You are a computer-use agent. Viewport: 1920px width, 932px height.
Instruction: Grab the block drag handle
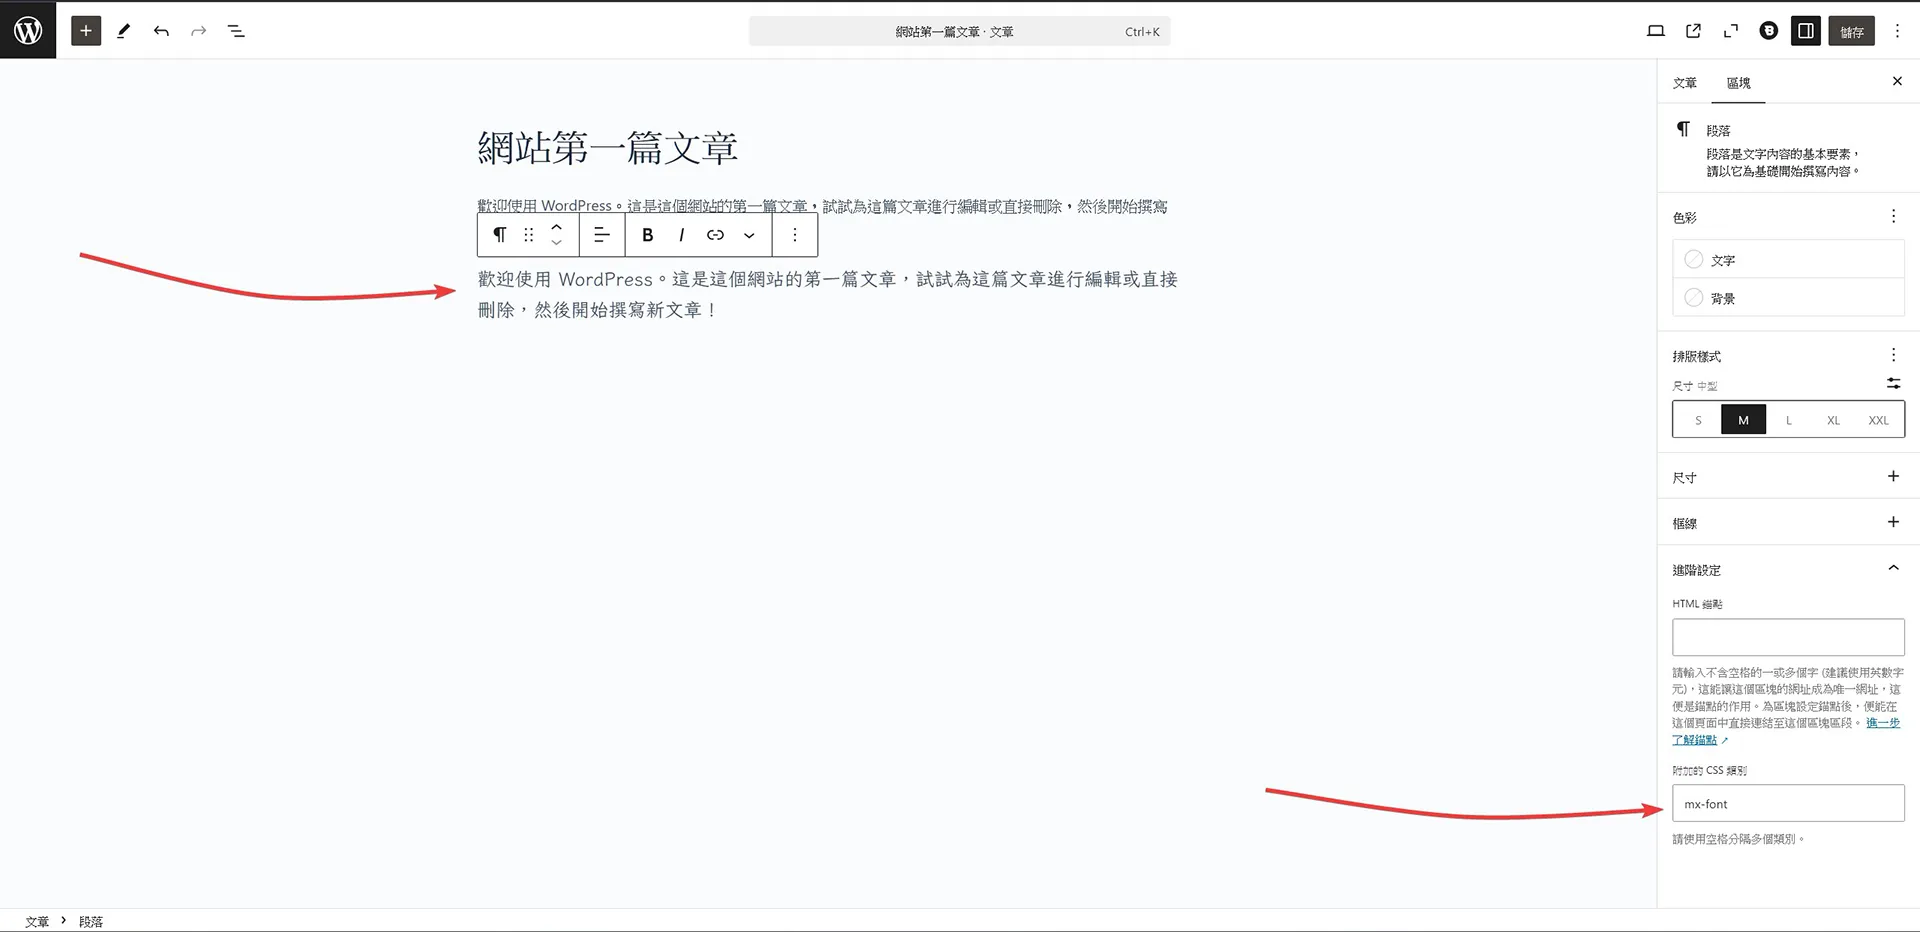tap(528, 235)
